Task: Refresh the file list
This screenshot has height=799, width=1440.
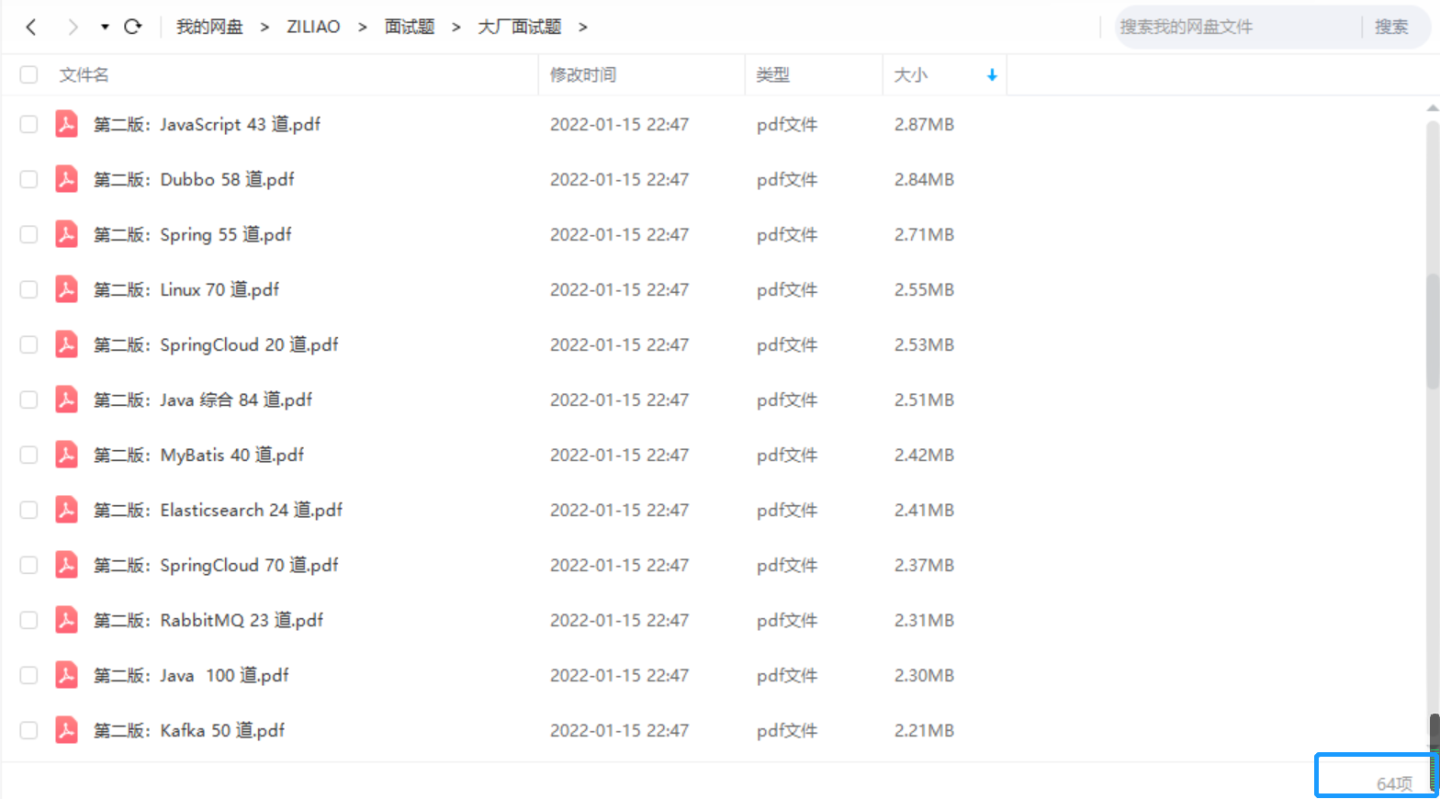Action: coord(133,27)
